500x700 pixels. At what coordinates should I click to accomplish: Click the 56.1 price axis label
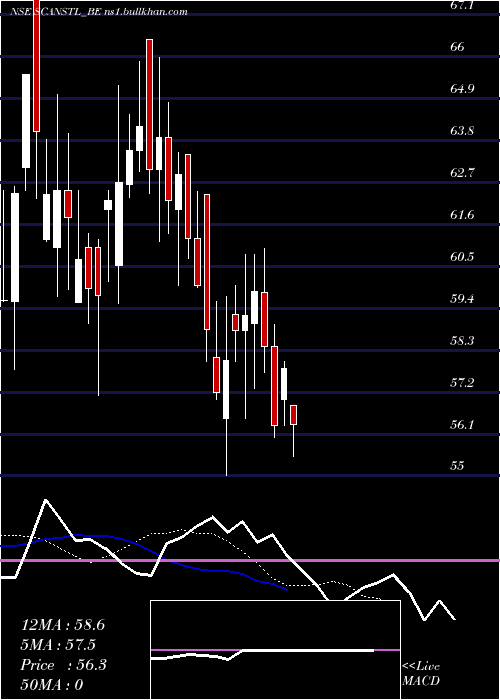[462, 425]
